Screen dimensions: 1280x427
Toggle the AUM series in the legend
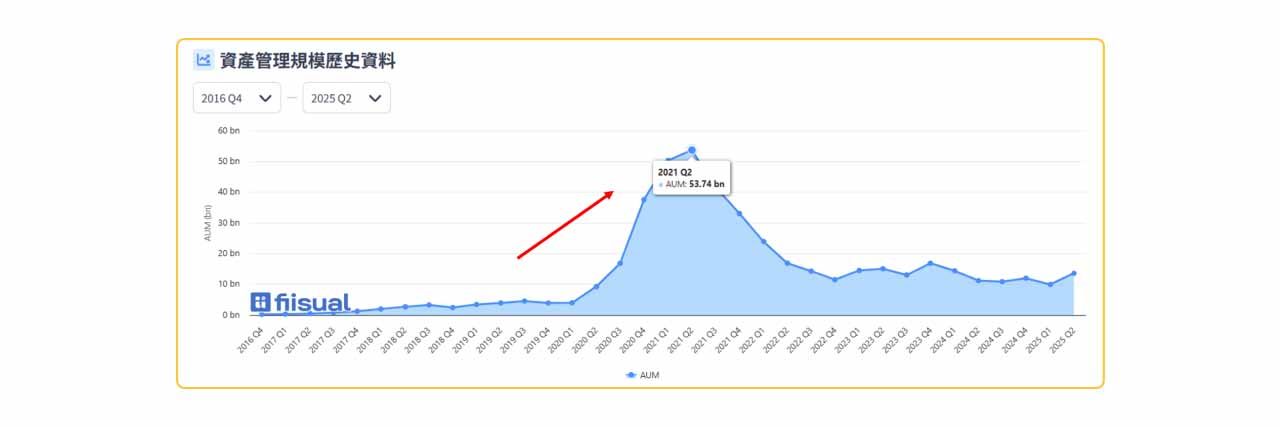pyautogui.click(x=642, y=375)
